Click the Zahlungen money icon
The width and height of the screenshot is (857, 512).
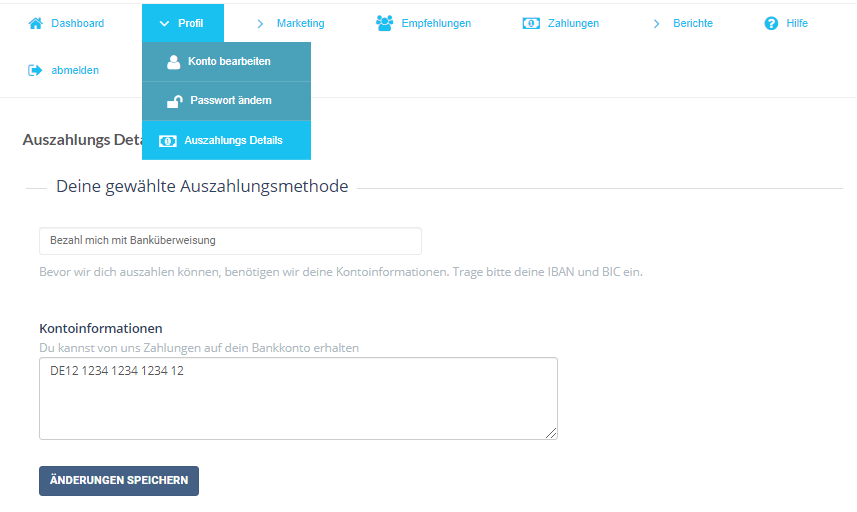pyautogui.click(x=531, y=23)
